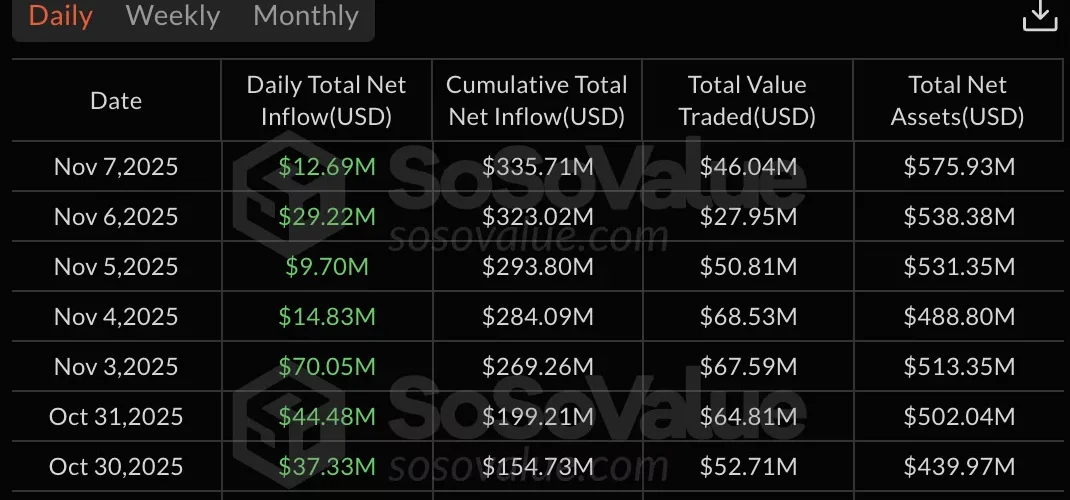Image resolution: width=1070 pixels, height=500 pixels.
Task: Select the $9.70M daily inflow value
Action: [x=327, y=266]
